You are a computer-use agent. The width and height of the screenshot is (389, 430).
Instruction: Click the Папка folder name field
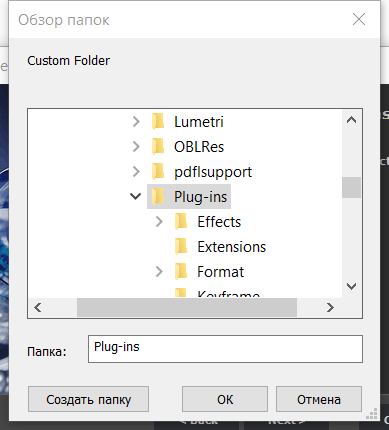click(225, 349)
